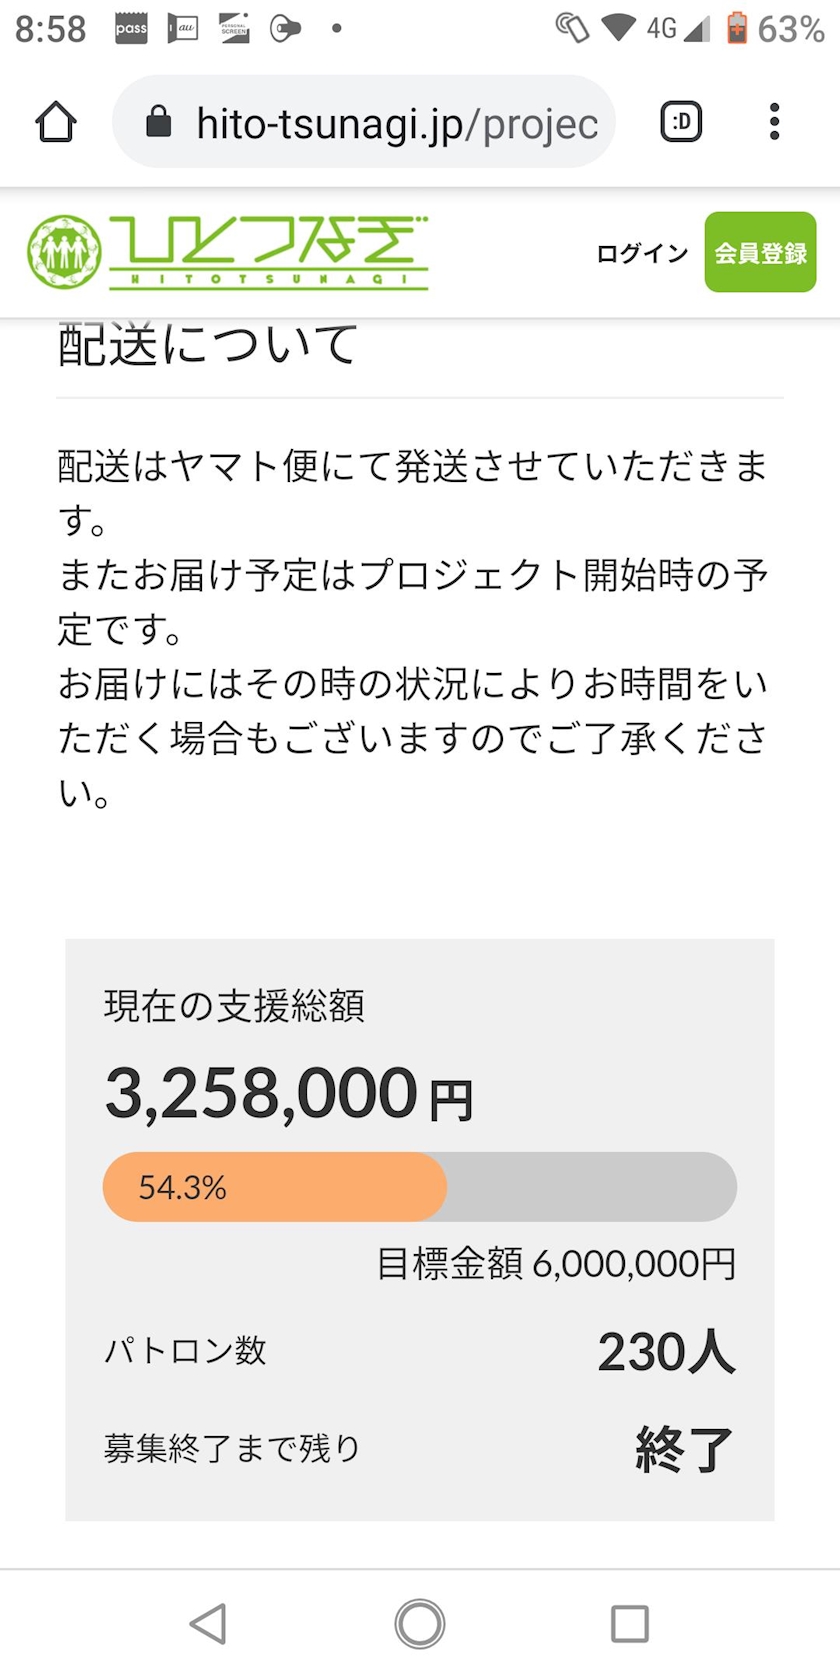840x1680 pixels.
Task: Tap the Hitotsunagi logo
Action: [228, 252]
